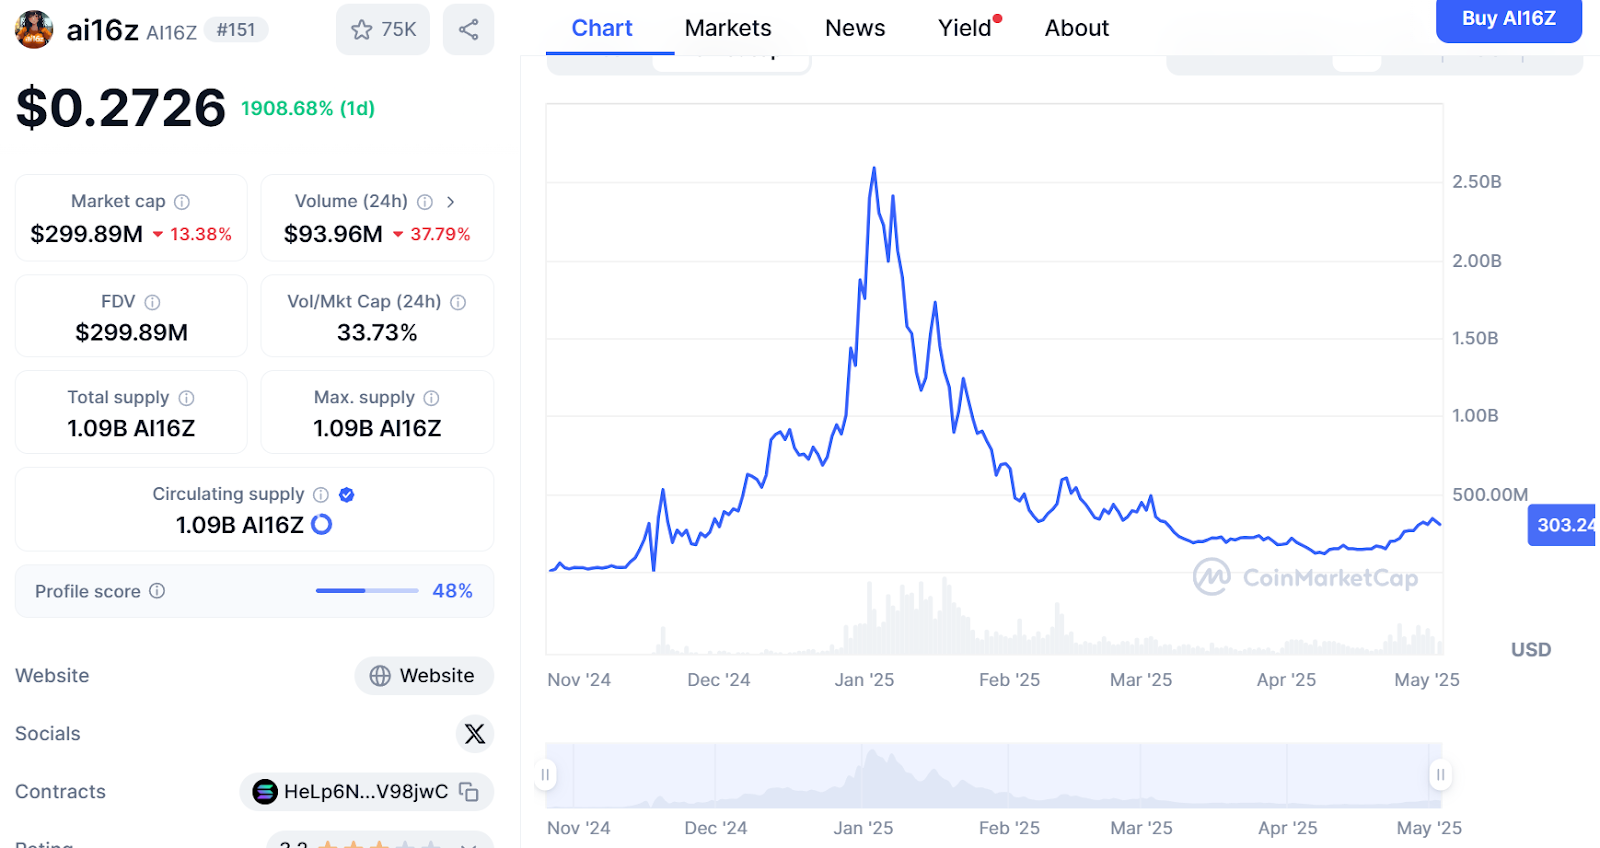1600x848 pixels.
Task: Add ai16z to watchlist with 75K star button
Action: coord(383,30)
